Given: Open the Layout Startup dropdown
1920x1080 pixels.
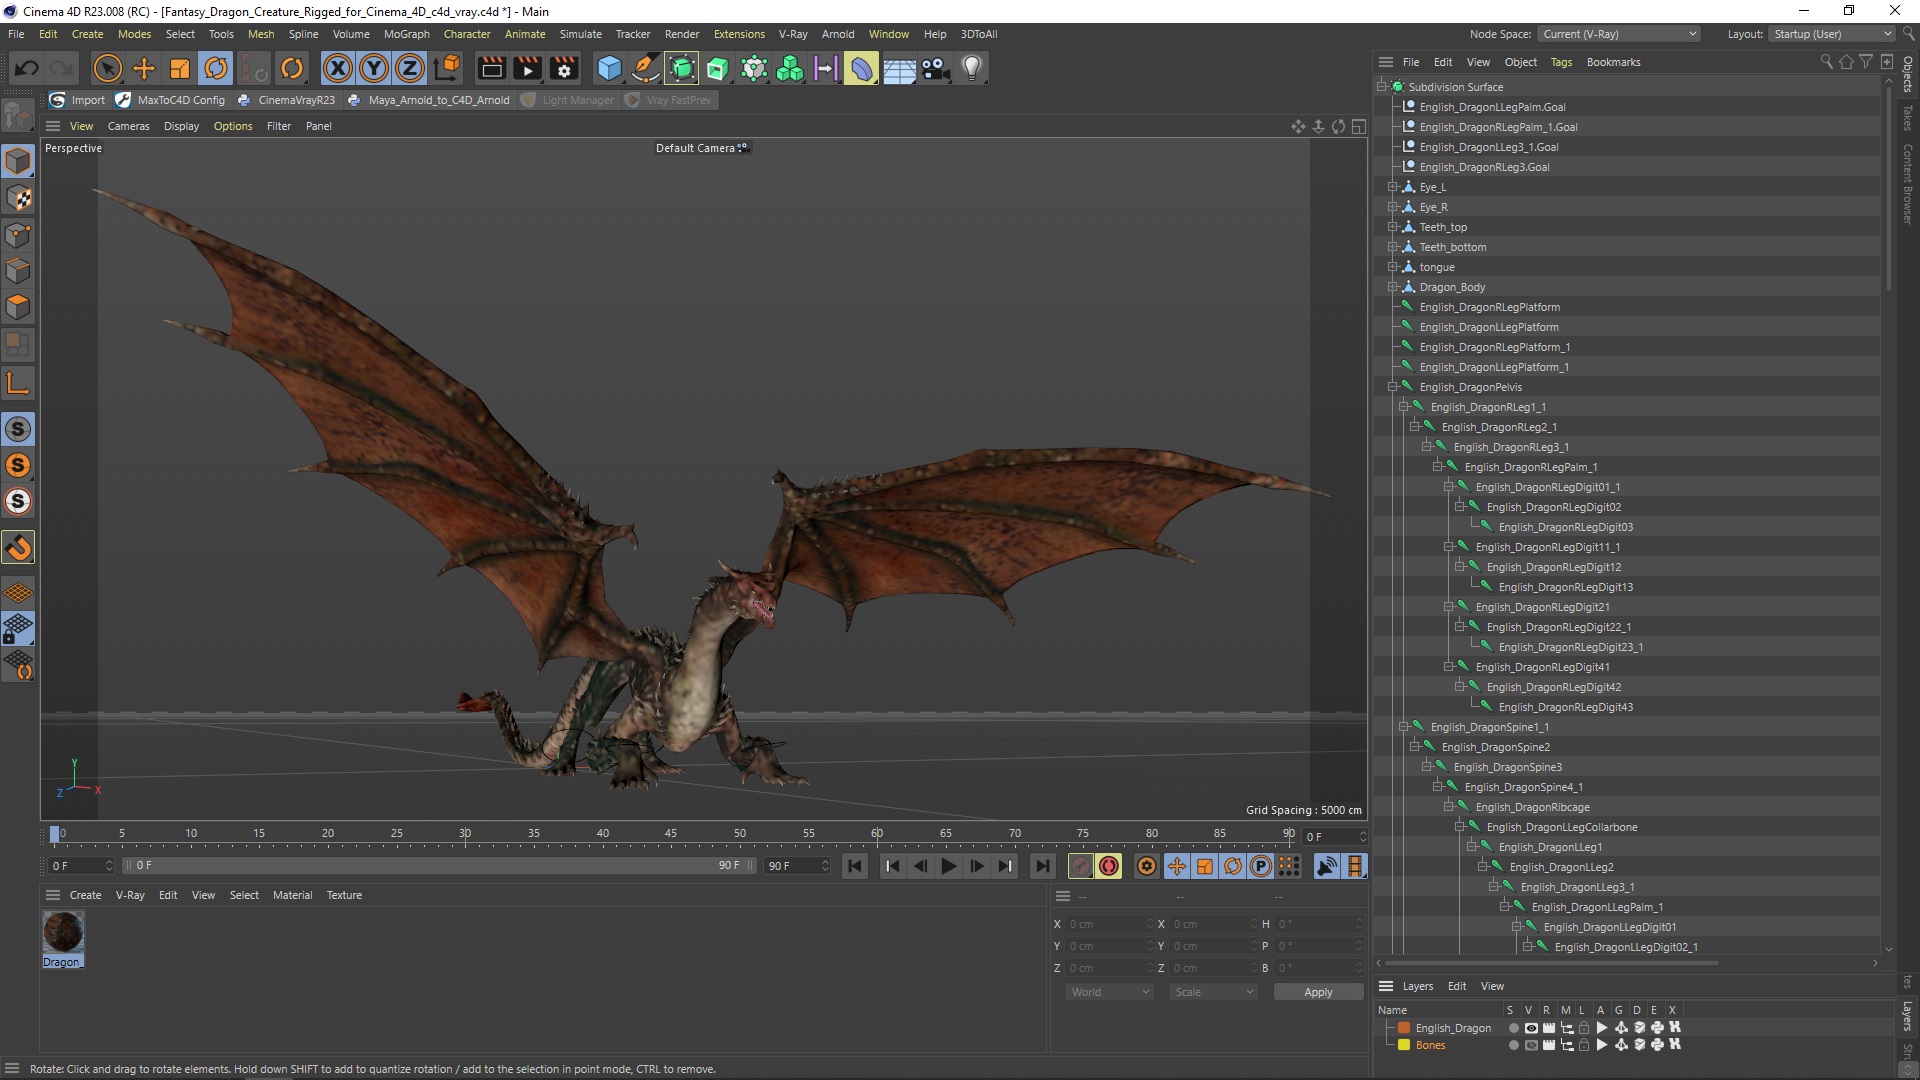Looking at the screenshot, I should pos(1832,34).
